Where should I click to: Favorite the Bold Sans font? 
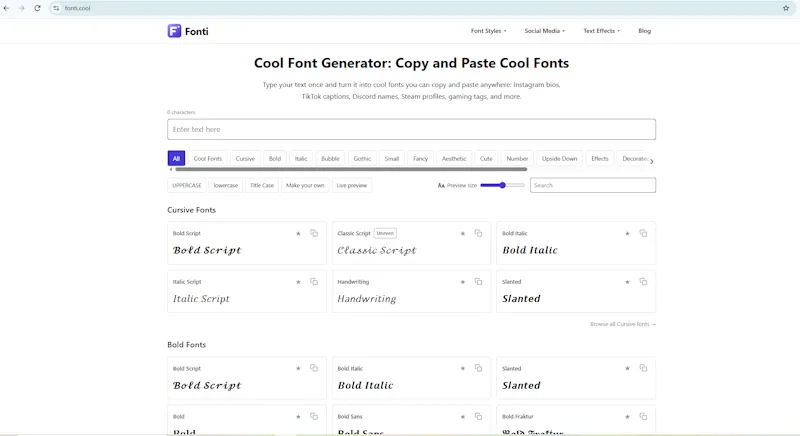(x=463, y=417)
